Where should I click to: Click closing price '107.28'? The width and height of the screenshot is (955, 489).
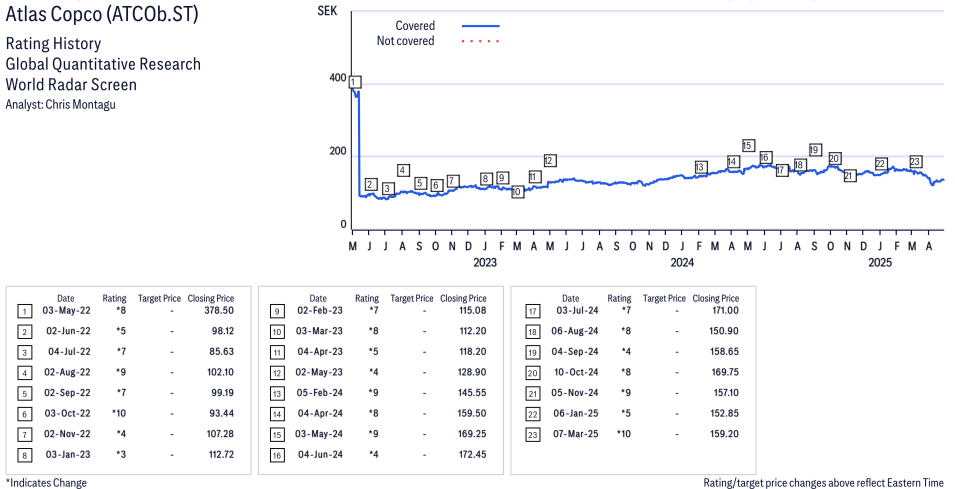[220, 434]
